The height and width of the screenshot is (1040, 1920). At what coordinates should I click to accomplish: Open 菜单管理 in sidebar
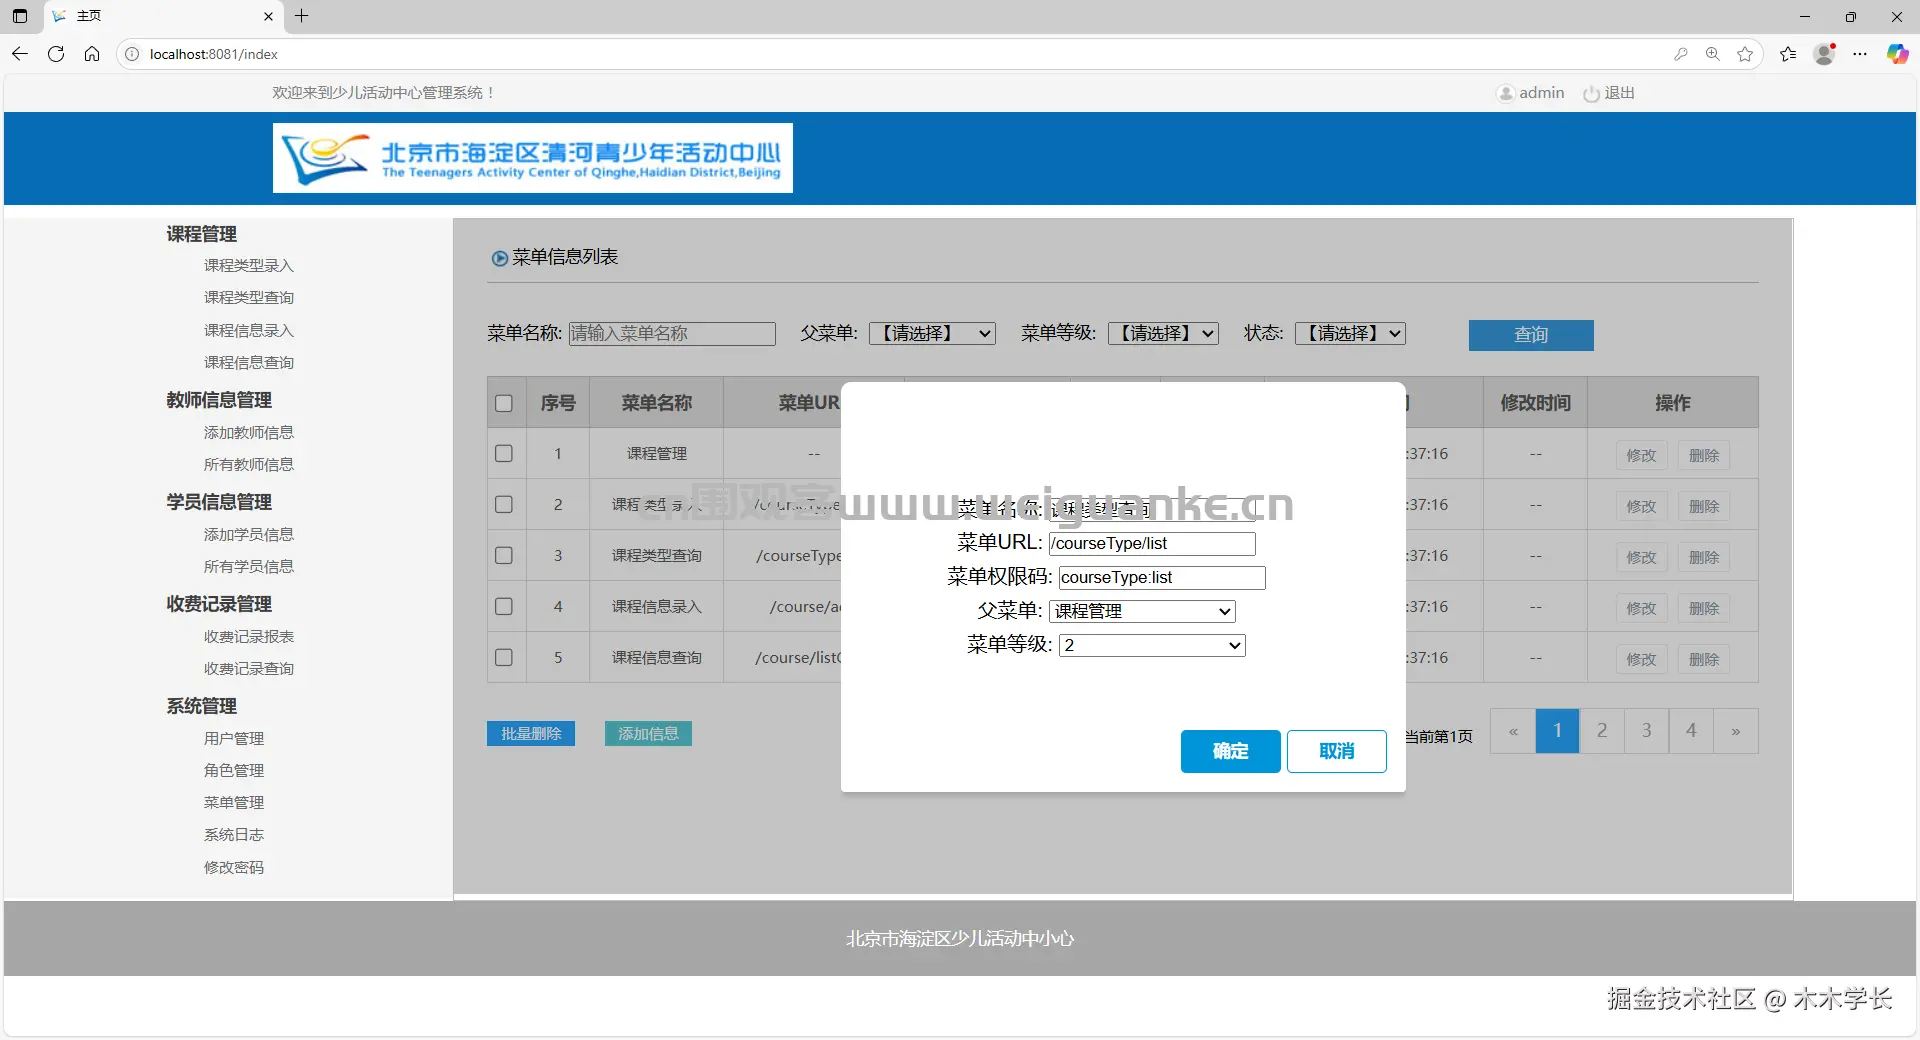233,802
